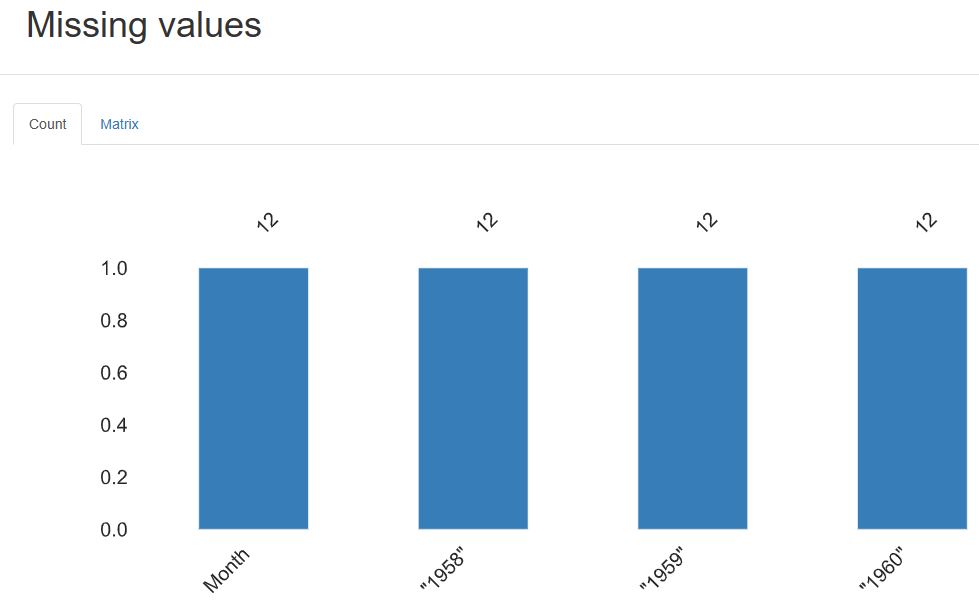This screenshot has width=979, height=615.
Task: Click the 12 count above "1959" bar
Action: click(x=705, y=220)
